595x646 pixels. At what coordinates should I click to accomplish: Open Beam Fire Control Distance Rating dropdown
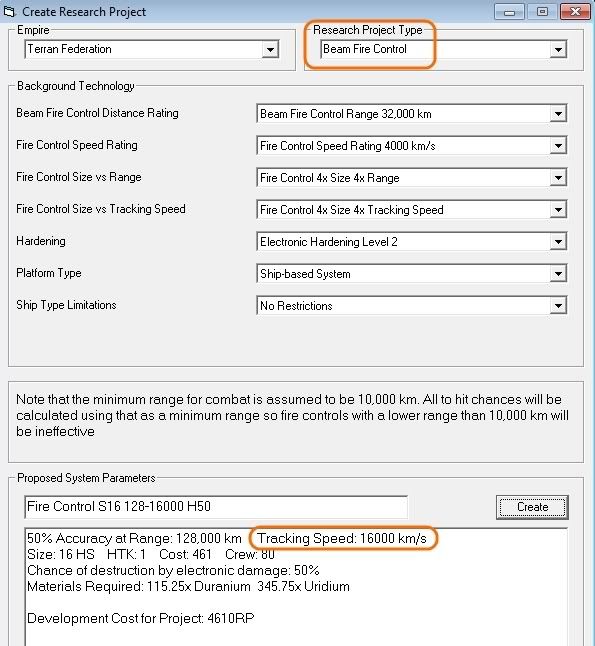558,114
